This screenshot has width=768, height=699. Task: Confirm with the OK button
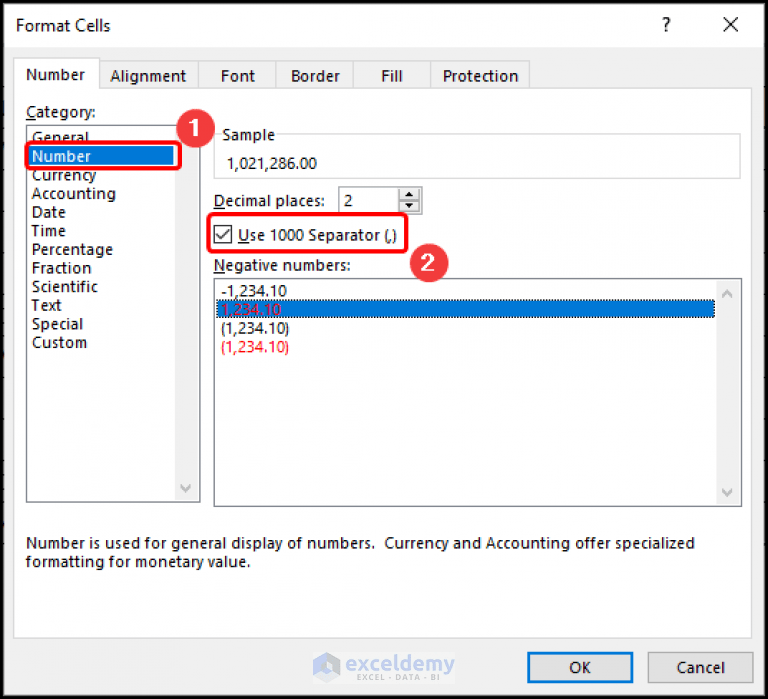pyautogui.click(x=579, y=667)
